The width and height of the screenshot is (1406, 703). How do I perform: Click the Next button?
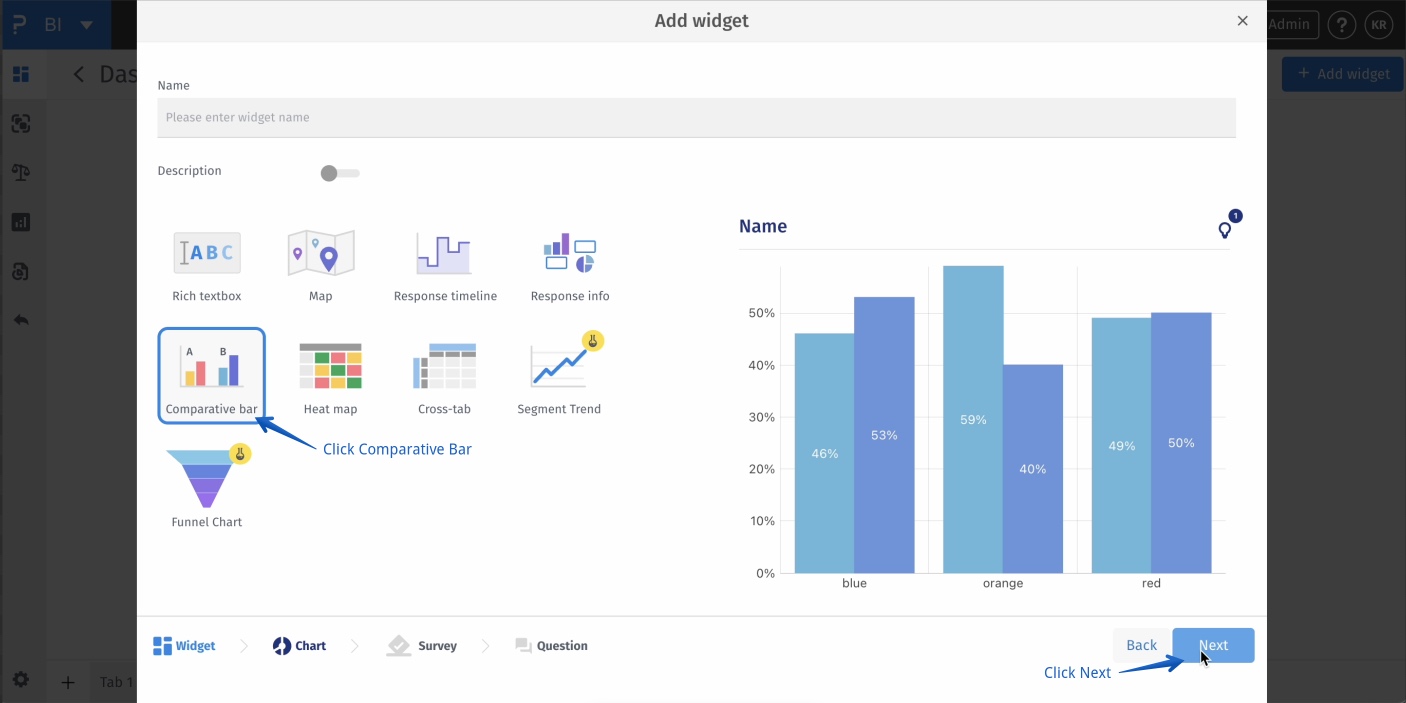point(1213,645)
